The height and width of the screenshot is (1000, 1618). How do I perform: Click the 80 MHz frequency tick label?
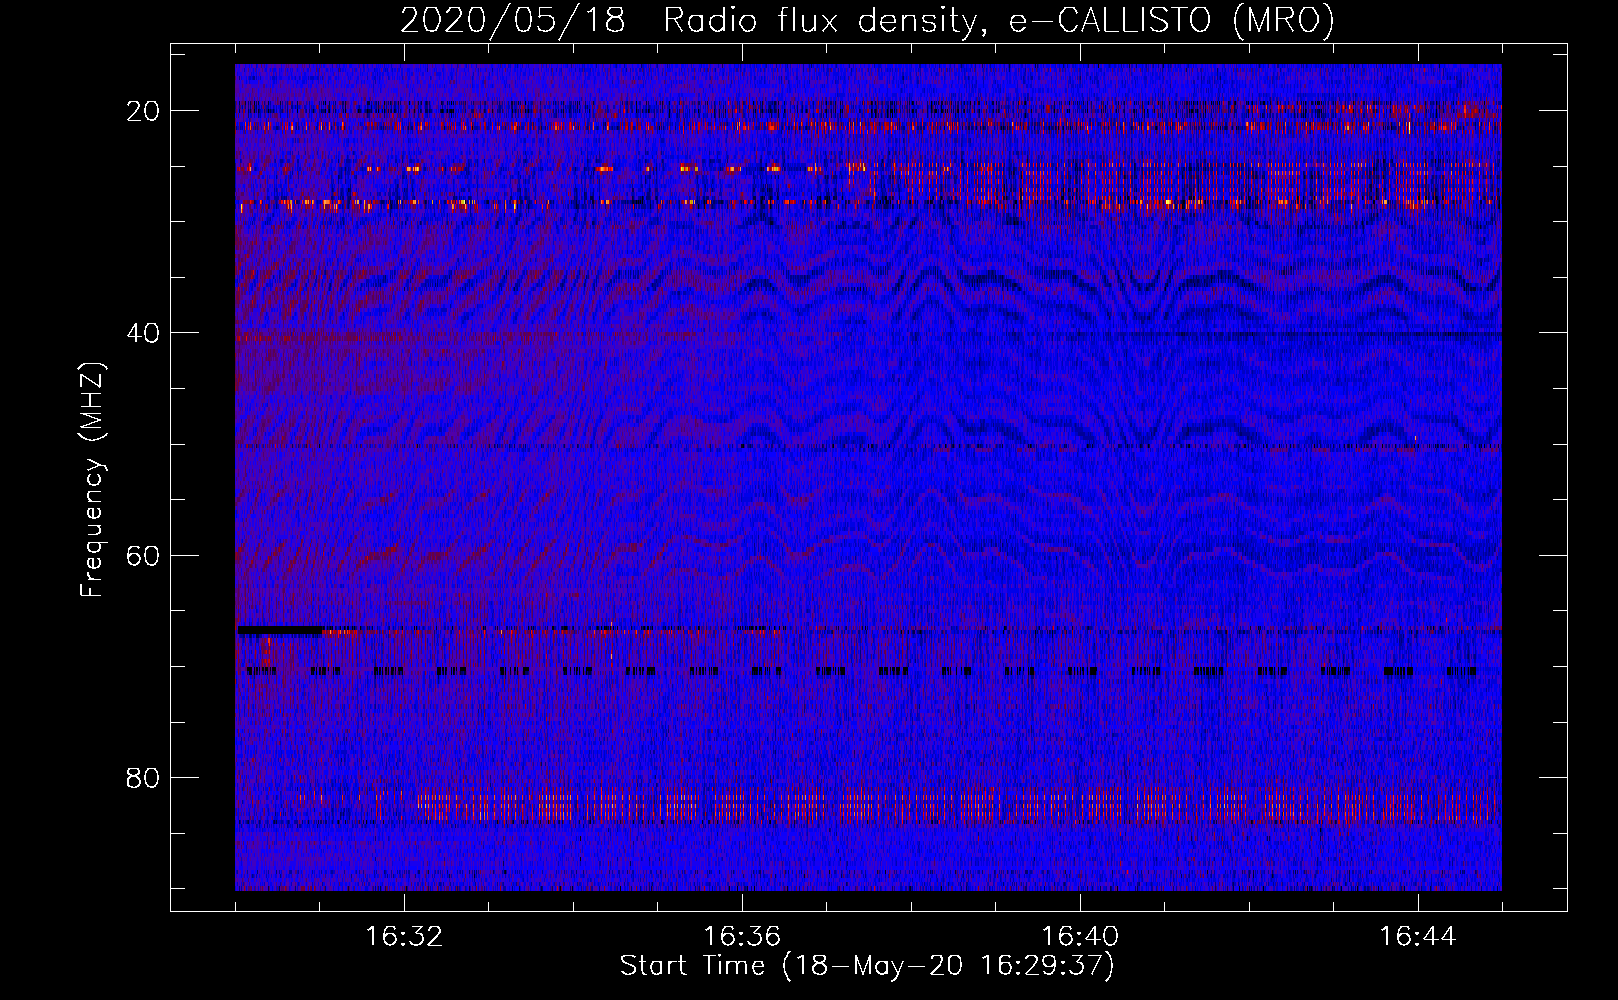143,778
